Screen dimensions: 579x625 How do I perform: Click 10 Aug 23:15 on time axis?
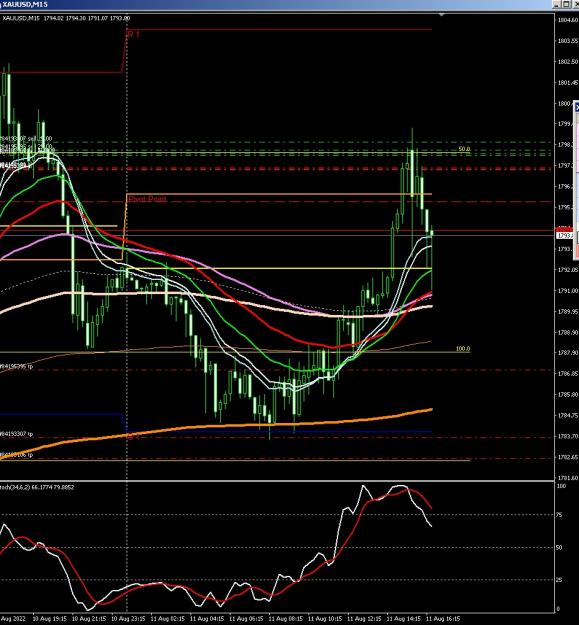tap(128, 619)
